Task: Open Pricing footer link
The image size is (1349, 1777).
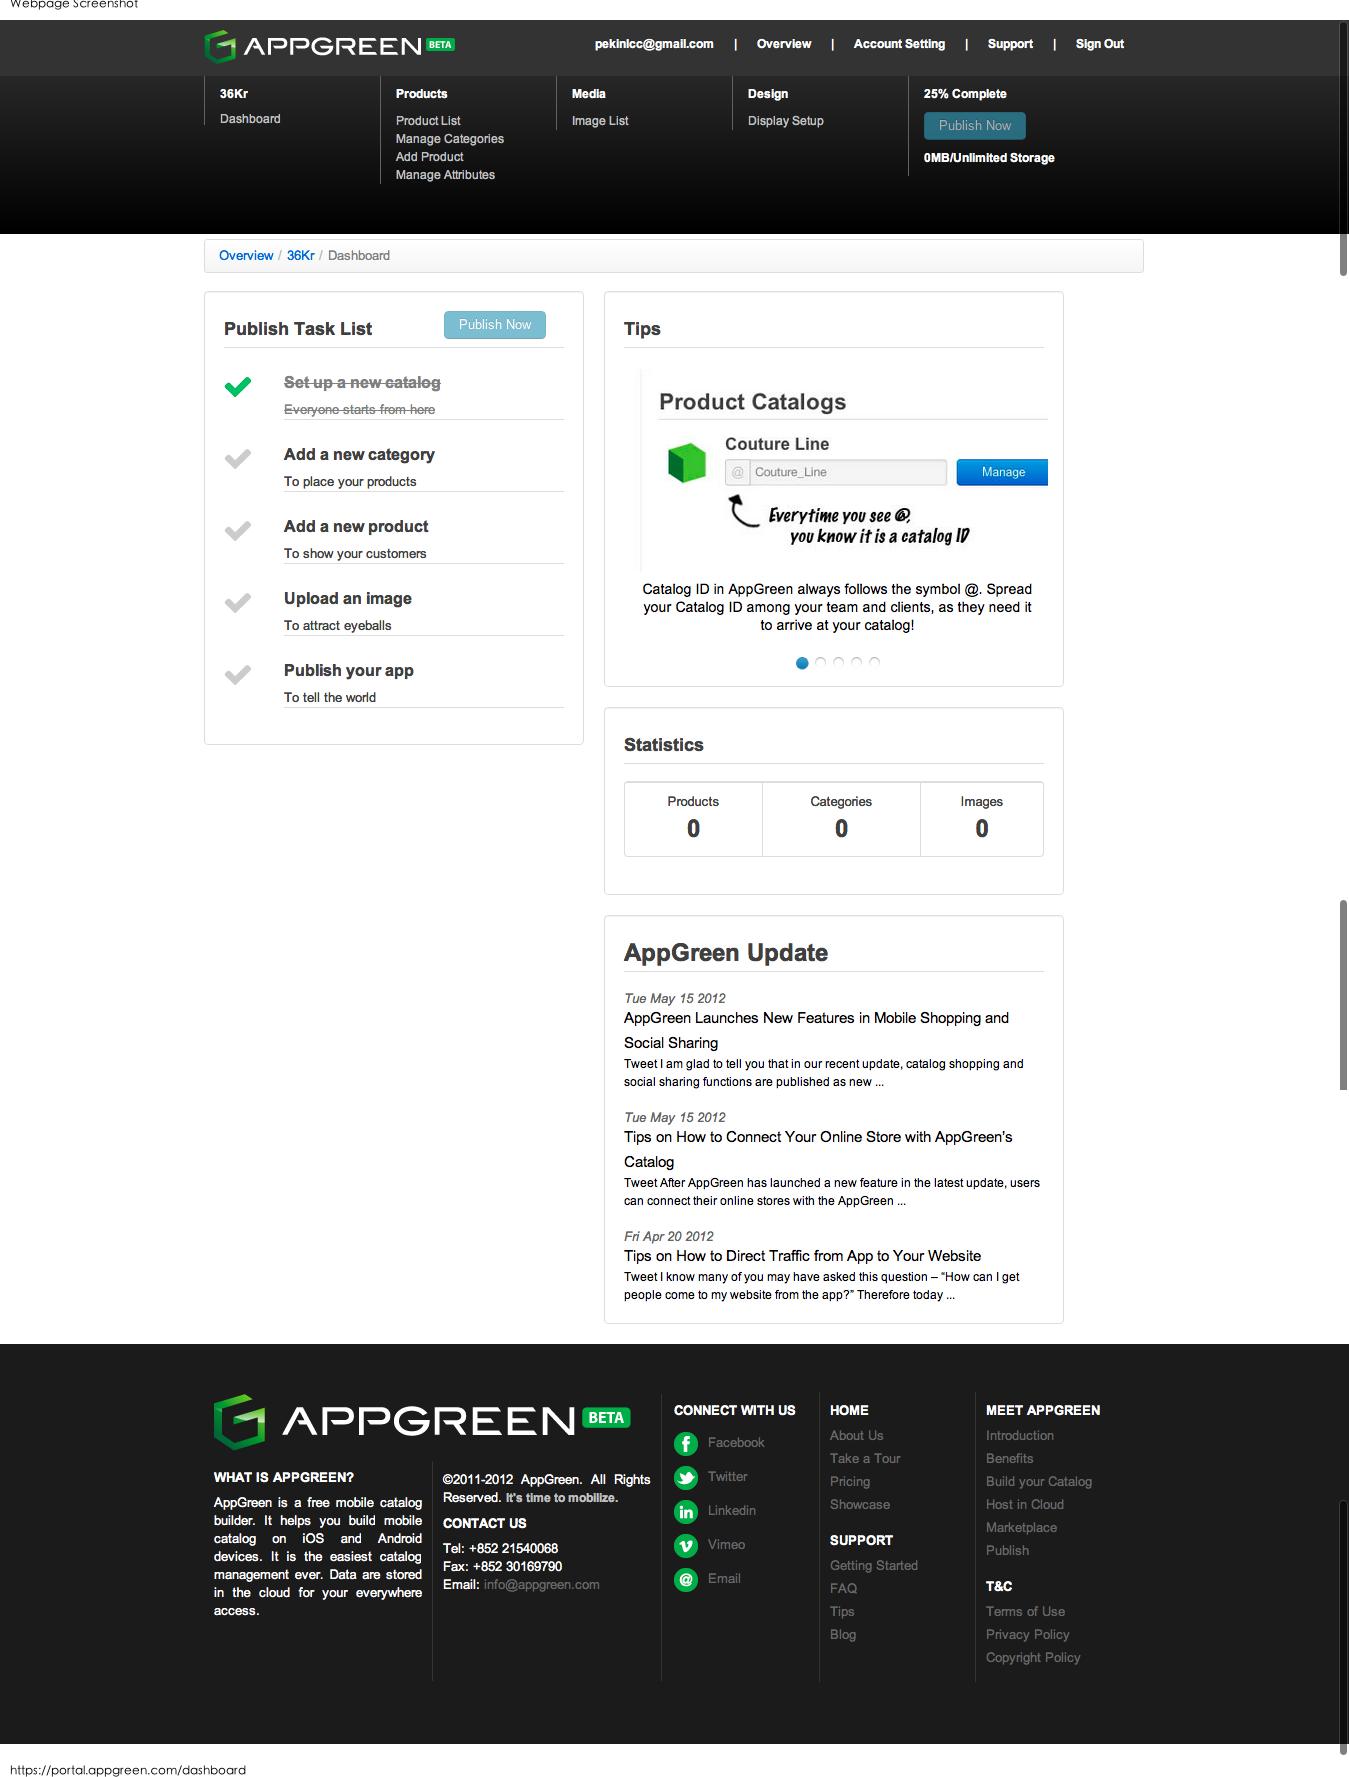Action: coord(850,1482)
